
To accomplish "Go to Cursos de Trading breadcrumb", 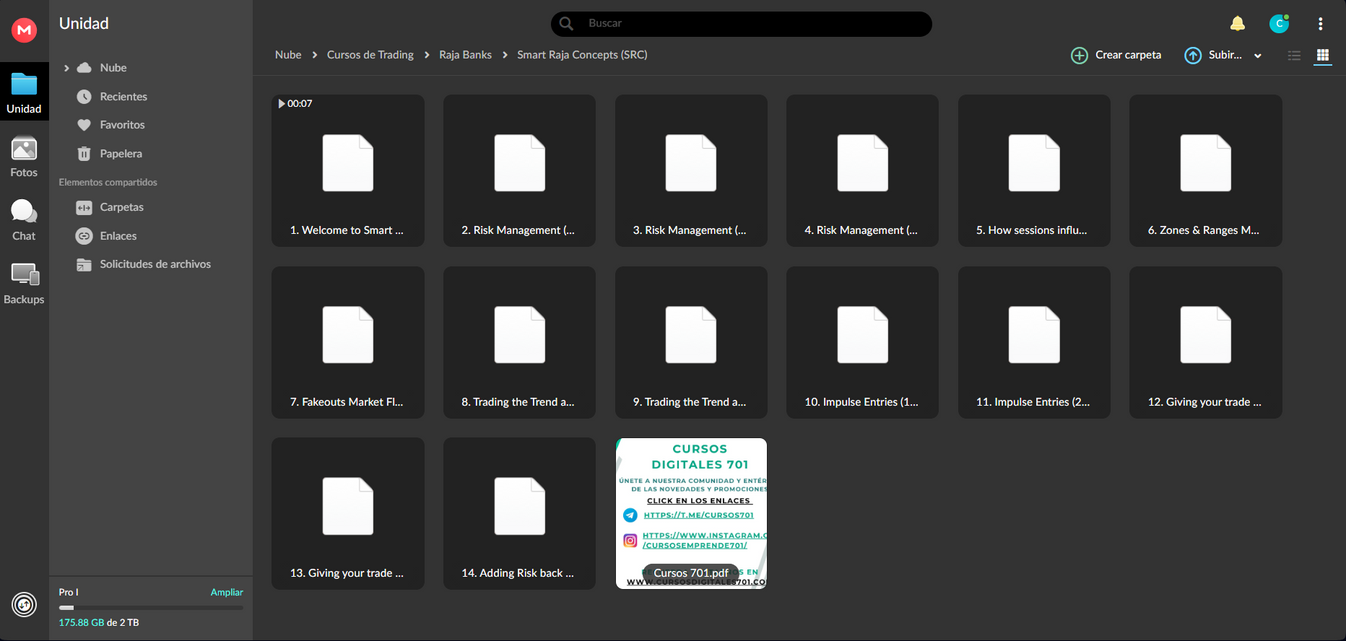I will click(x=370, y=55).
